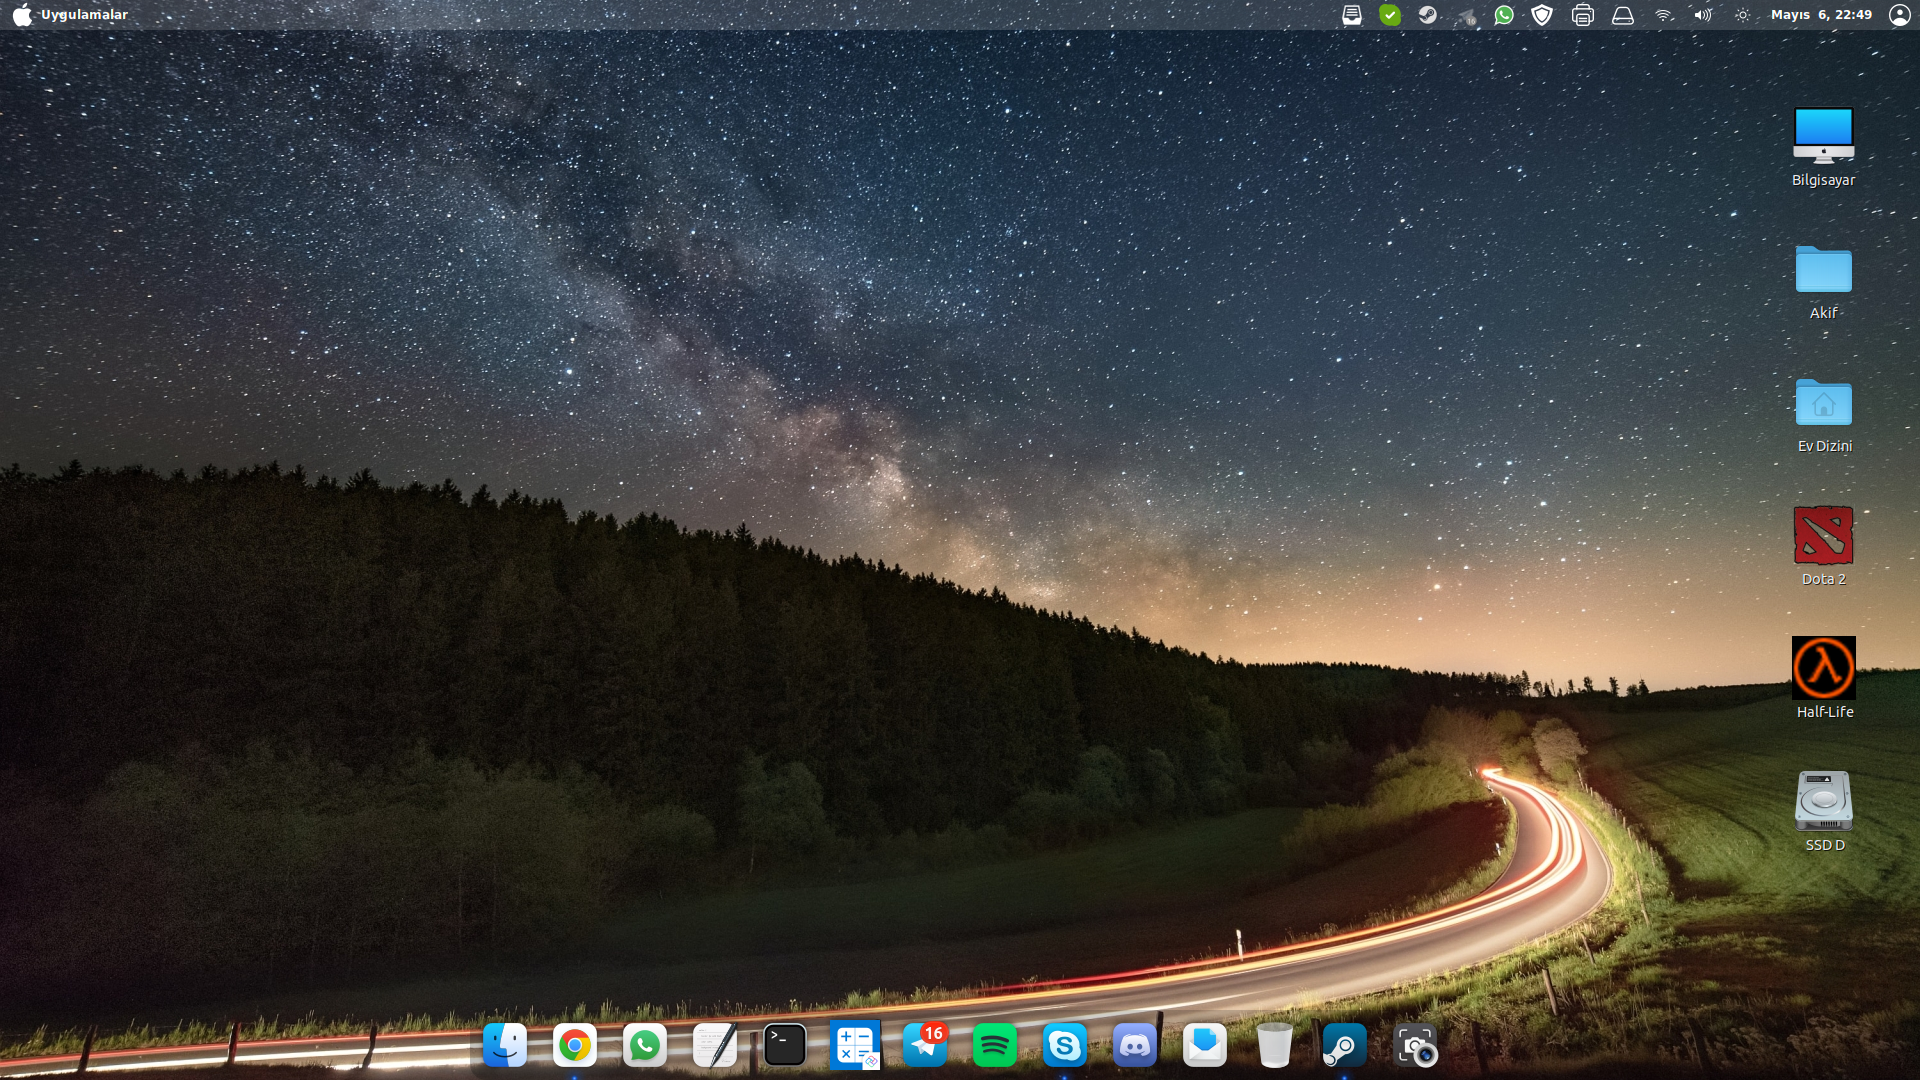This screenshot has width=1920, height=1080.
Task: Launch Skype from the dock
Action: (1065, 1046)
